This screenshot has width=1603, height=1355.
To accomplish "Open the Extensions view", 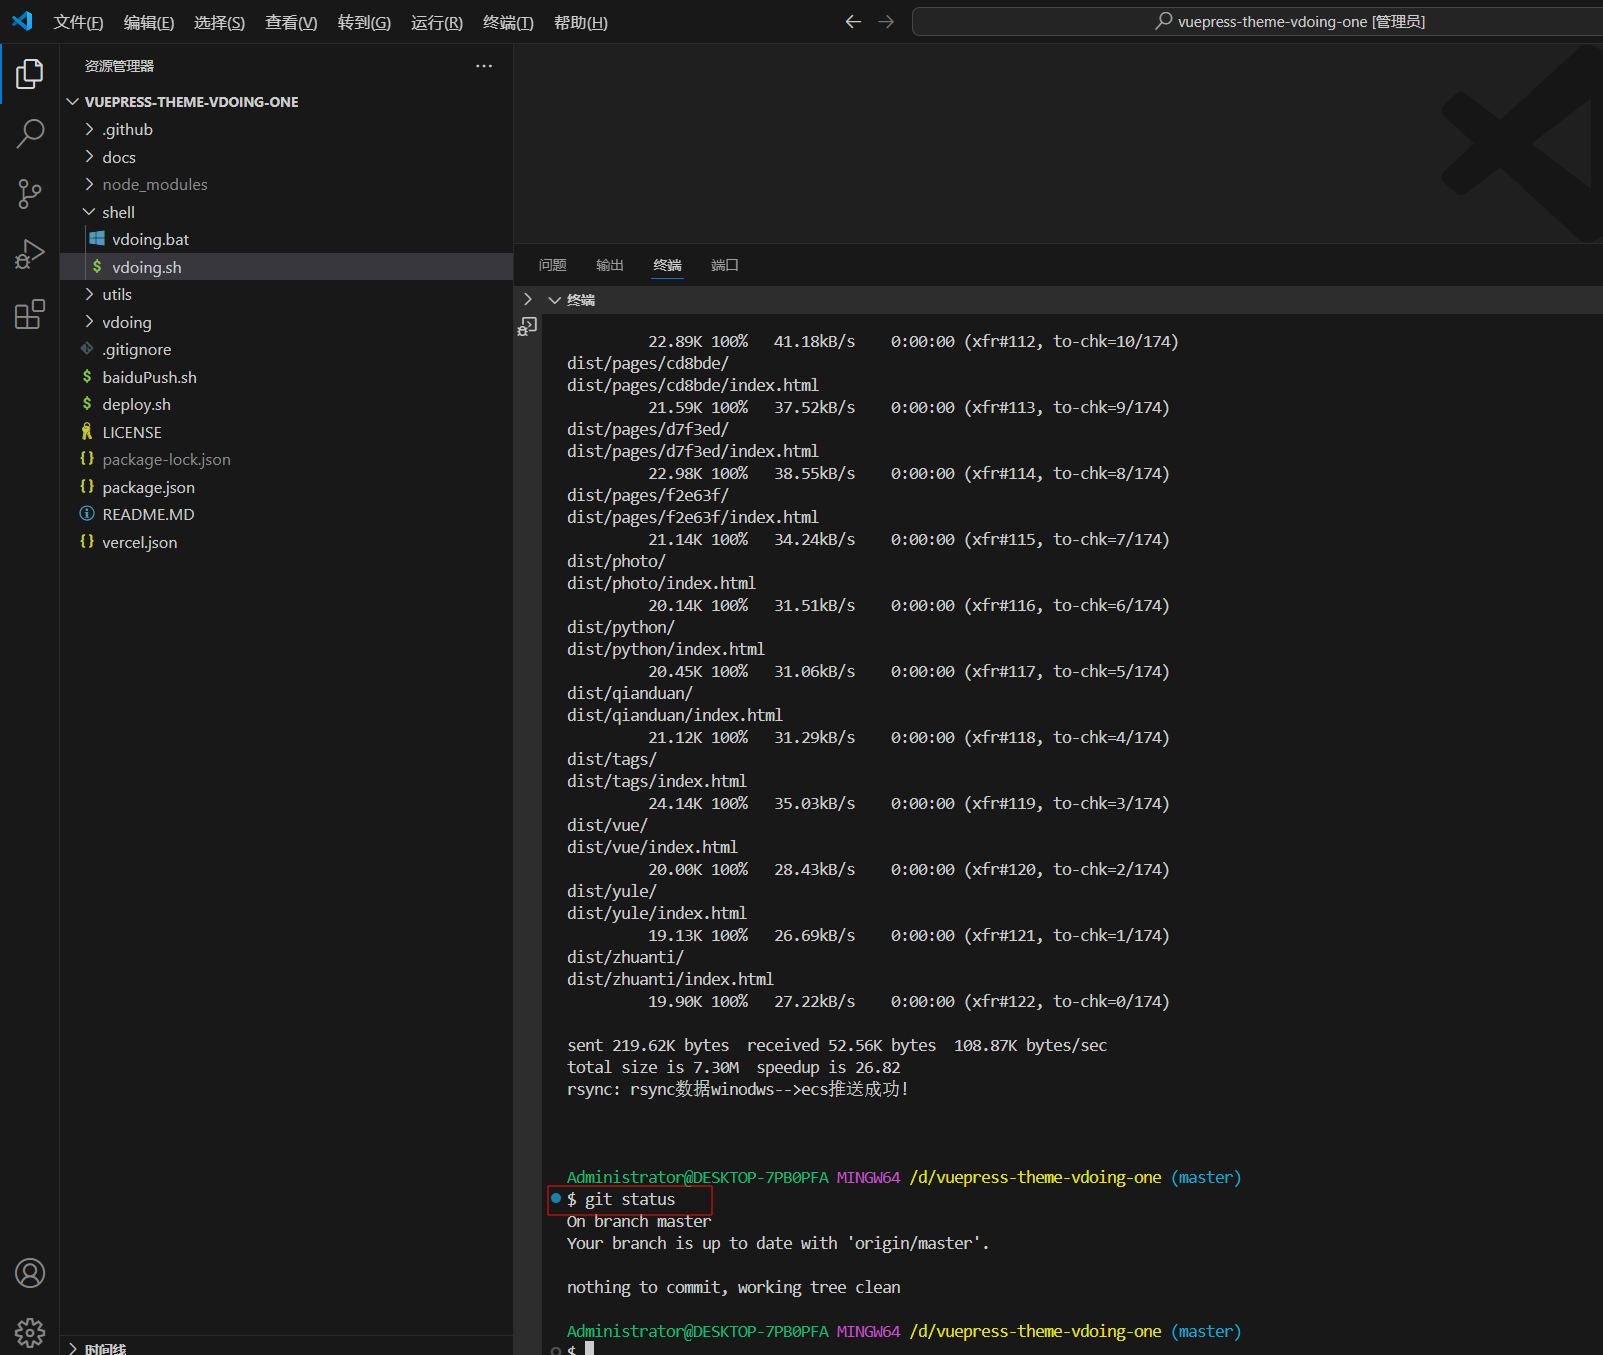I will pyautogui.click(x=30, y=314).
